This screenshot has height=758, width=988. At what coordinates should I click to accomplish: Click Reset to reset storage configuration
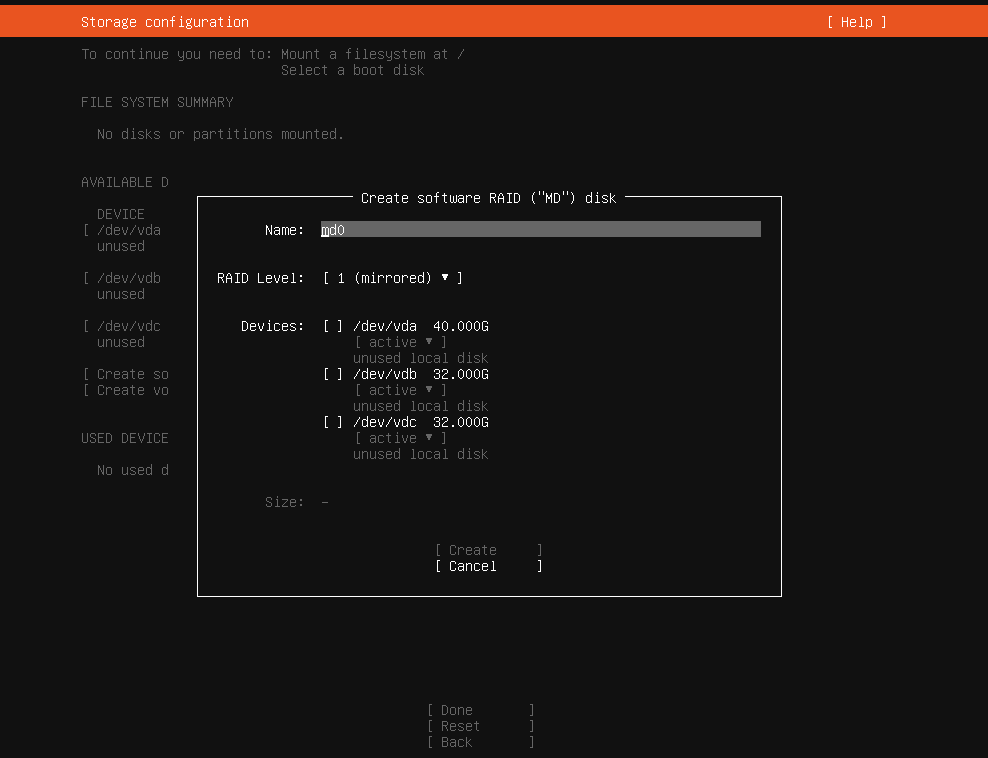480,726
